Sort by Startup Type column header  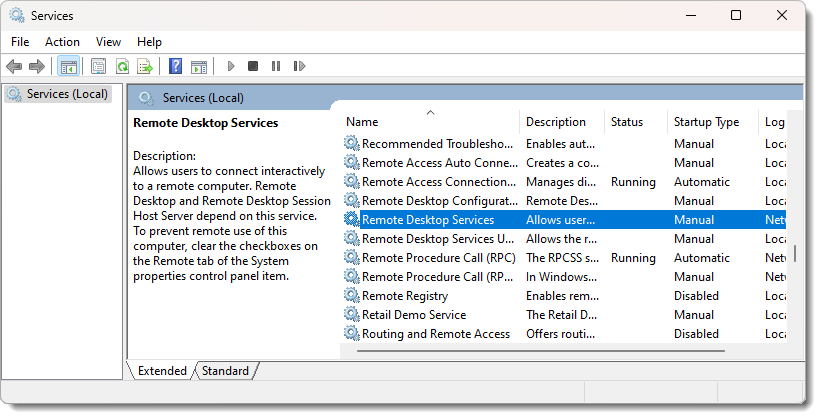click(x=707, y=122)
